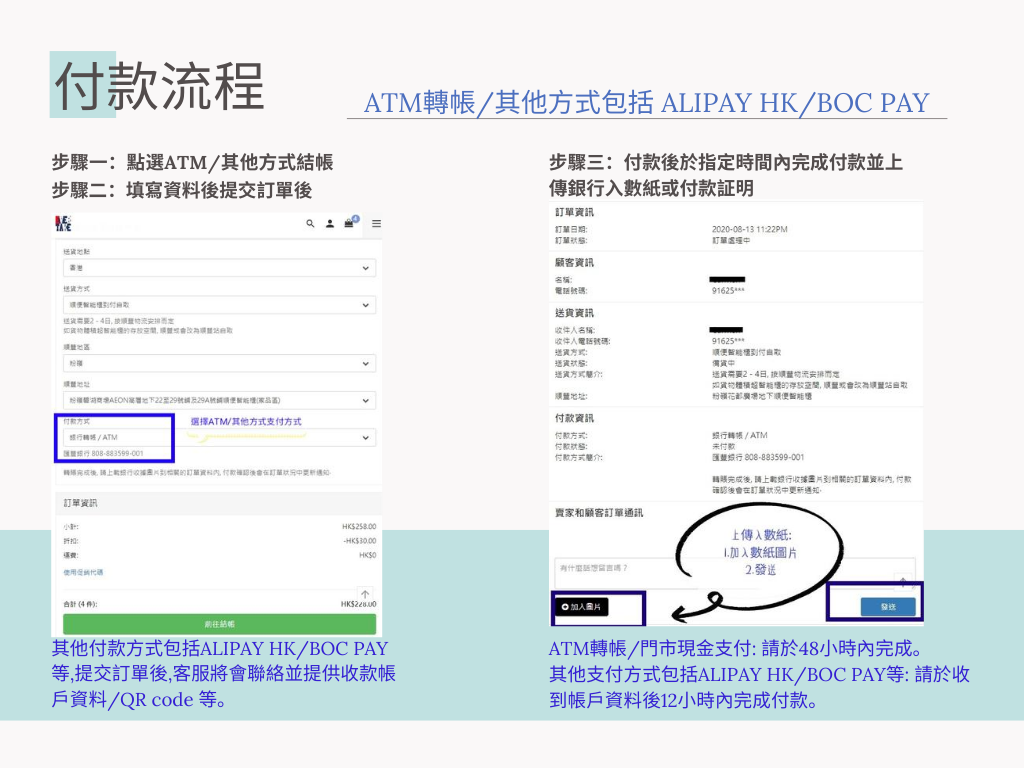Screen dimensions: 1024x768
Task: Click the 使用促銷代碼 link
Action: tap(82, 572)
